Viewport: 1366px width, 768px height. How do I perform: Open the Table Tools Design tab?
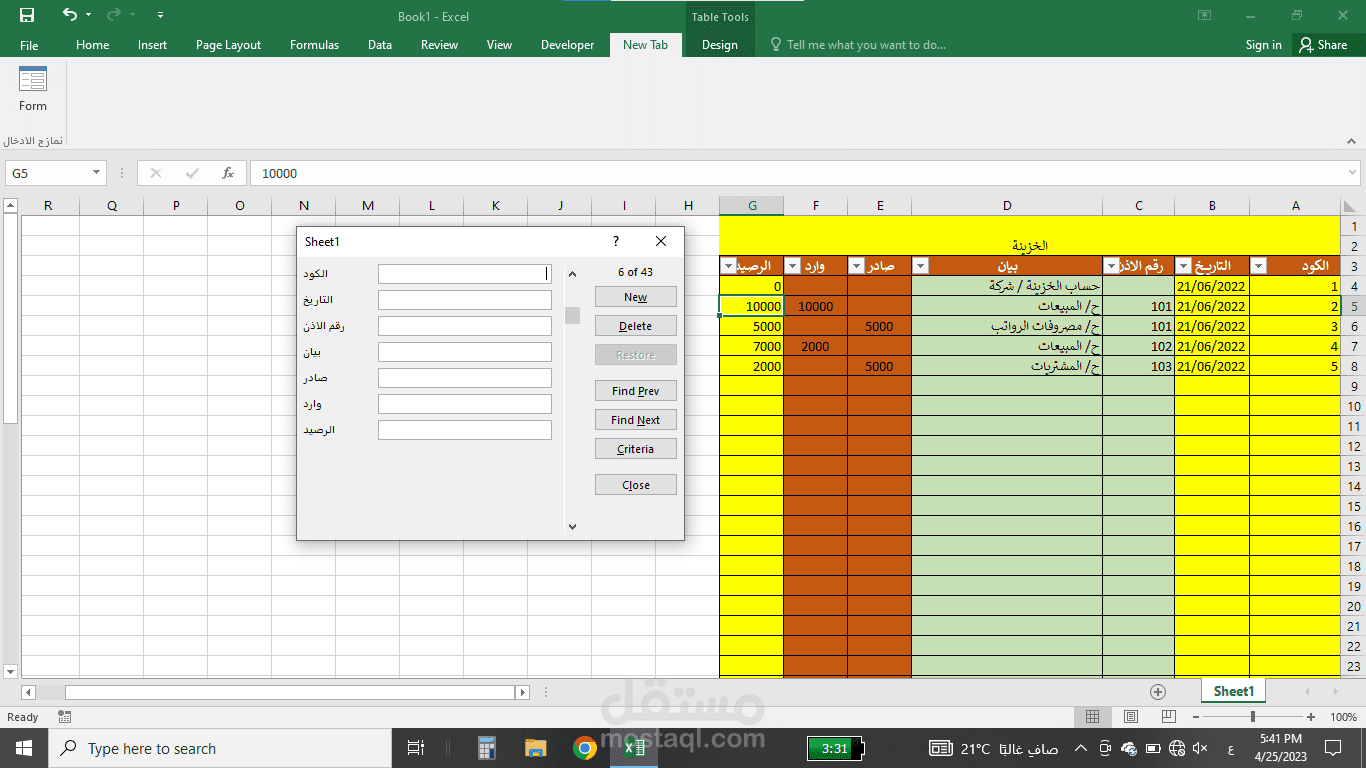[719, 45]
